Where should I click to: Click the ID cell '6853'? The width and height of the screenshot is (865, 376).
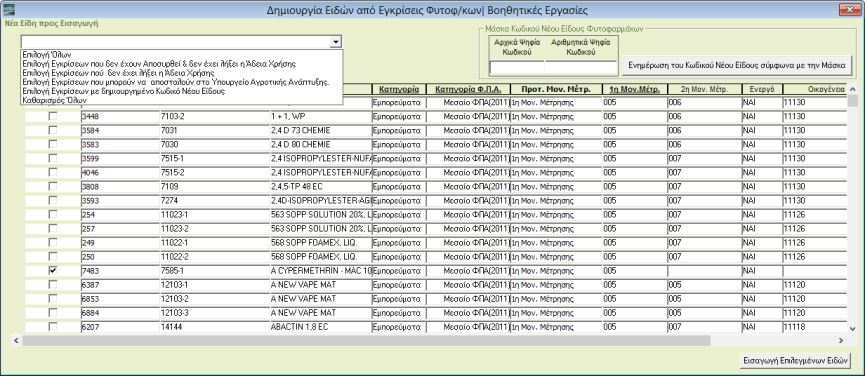coord(120,298)
